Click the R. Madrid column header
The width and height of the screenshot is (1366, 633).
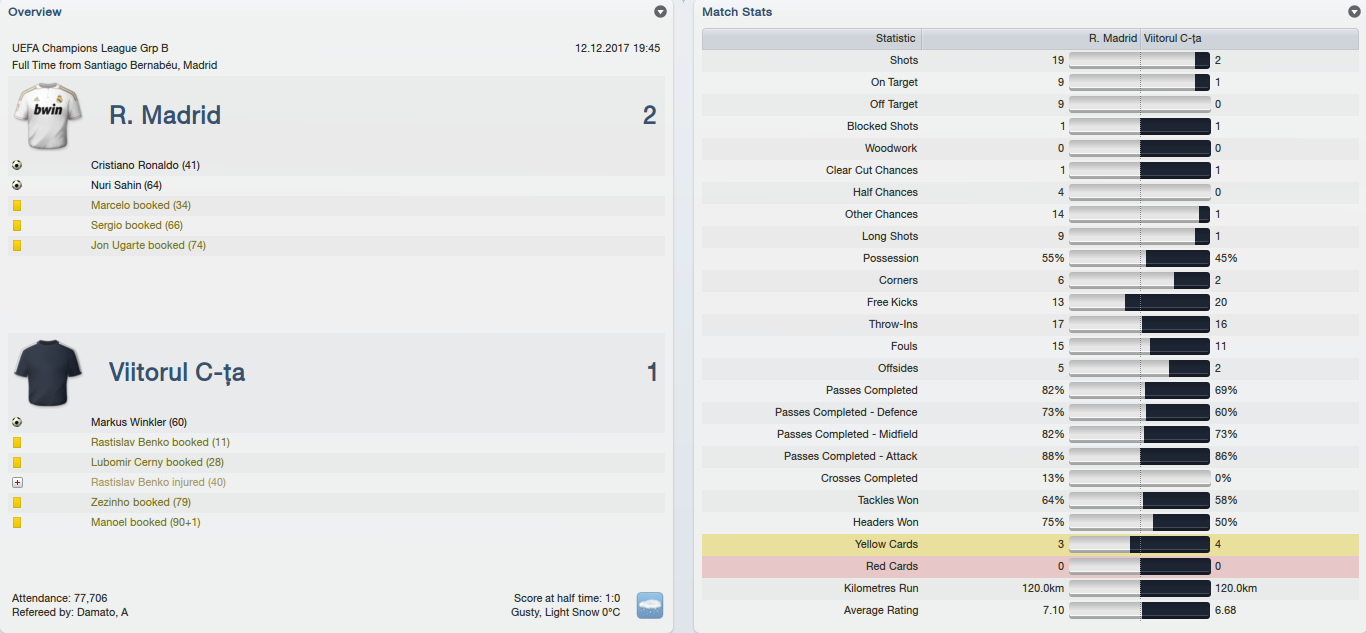click(x=1030, y=38)
